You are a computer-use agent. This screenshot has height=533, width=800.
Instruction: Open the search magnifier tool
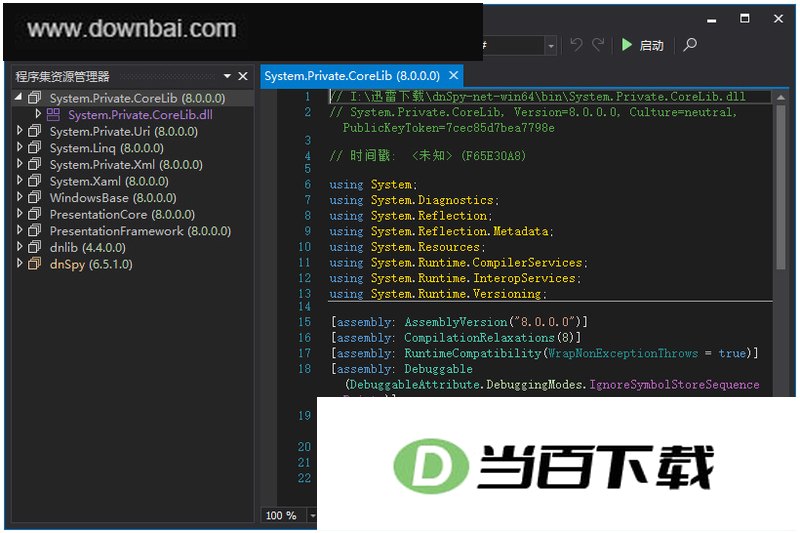tap(690, 45)
